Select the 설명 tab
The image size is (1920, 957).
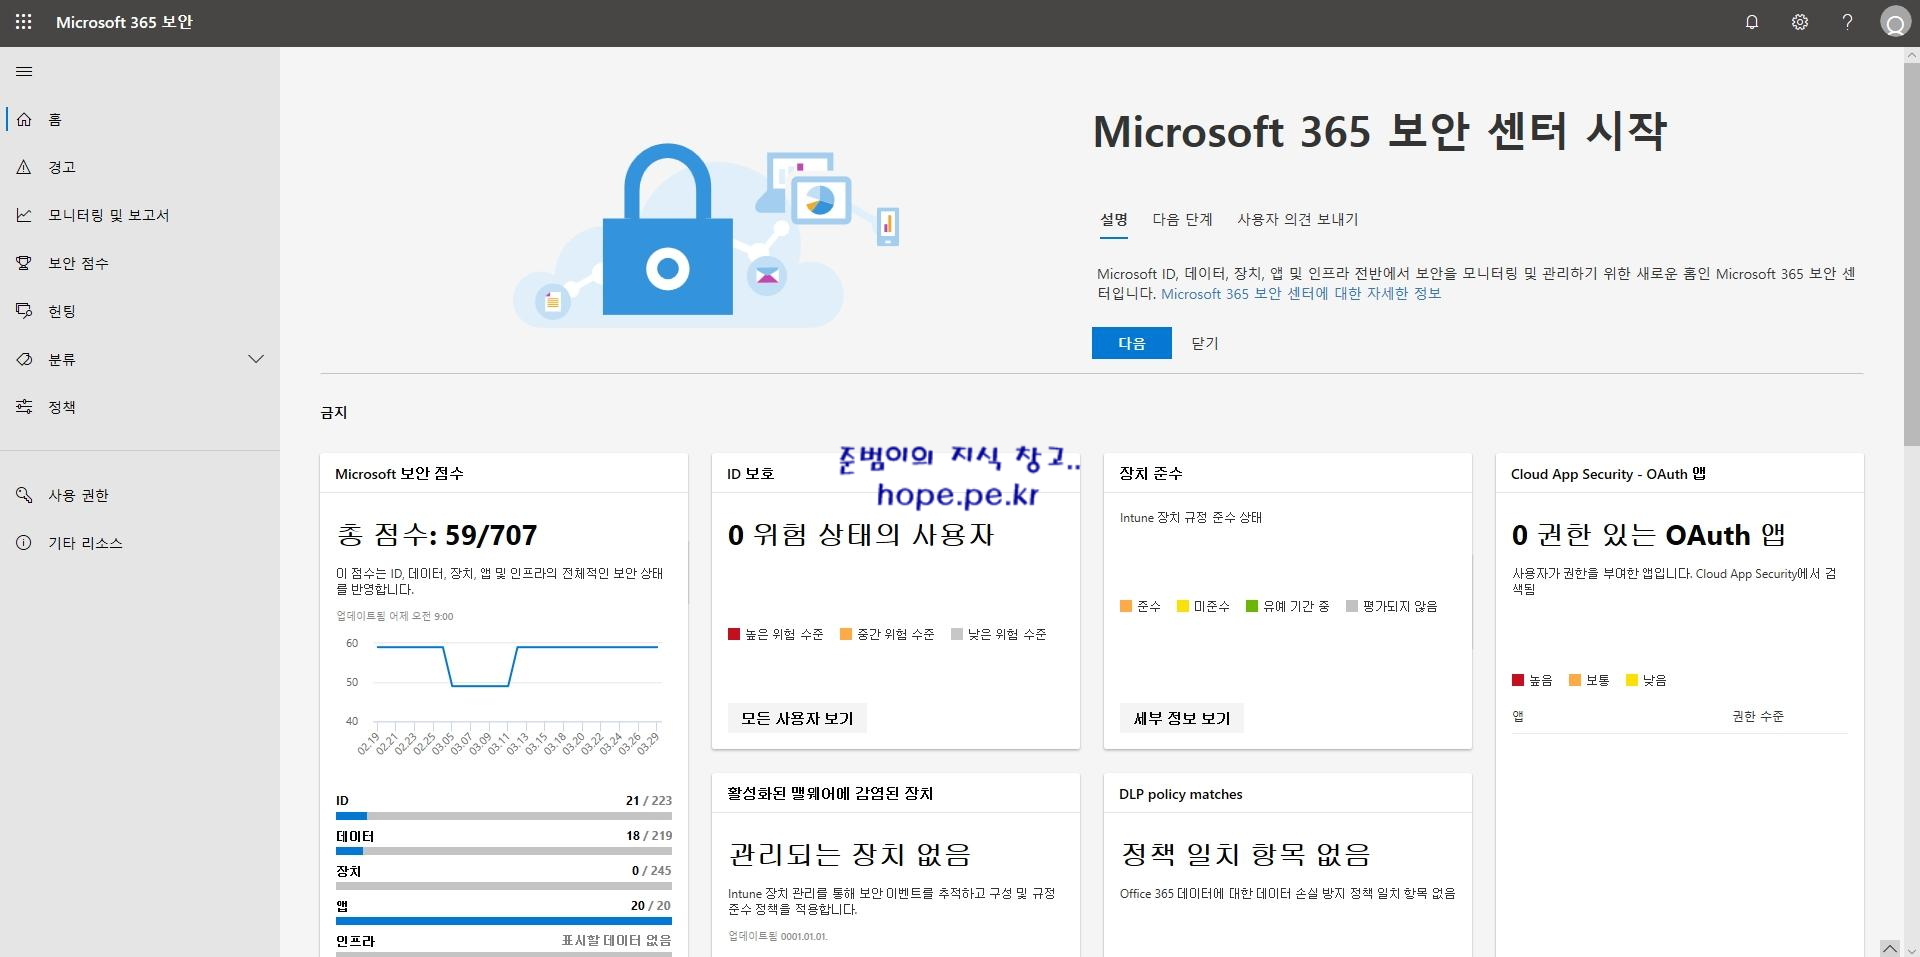pos(1114,220)
